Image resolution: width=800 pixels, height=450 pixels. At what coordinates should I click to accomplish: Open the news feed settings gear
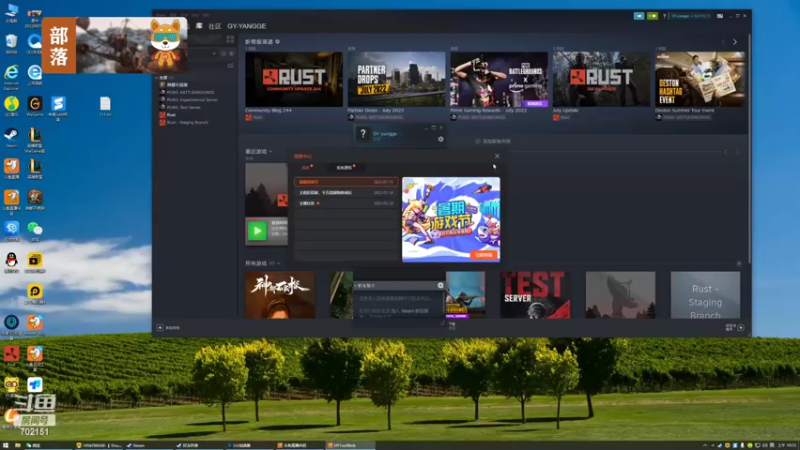(278, 41)
